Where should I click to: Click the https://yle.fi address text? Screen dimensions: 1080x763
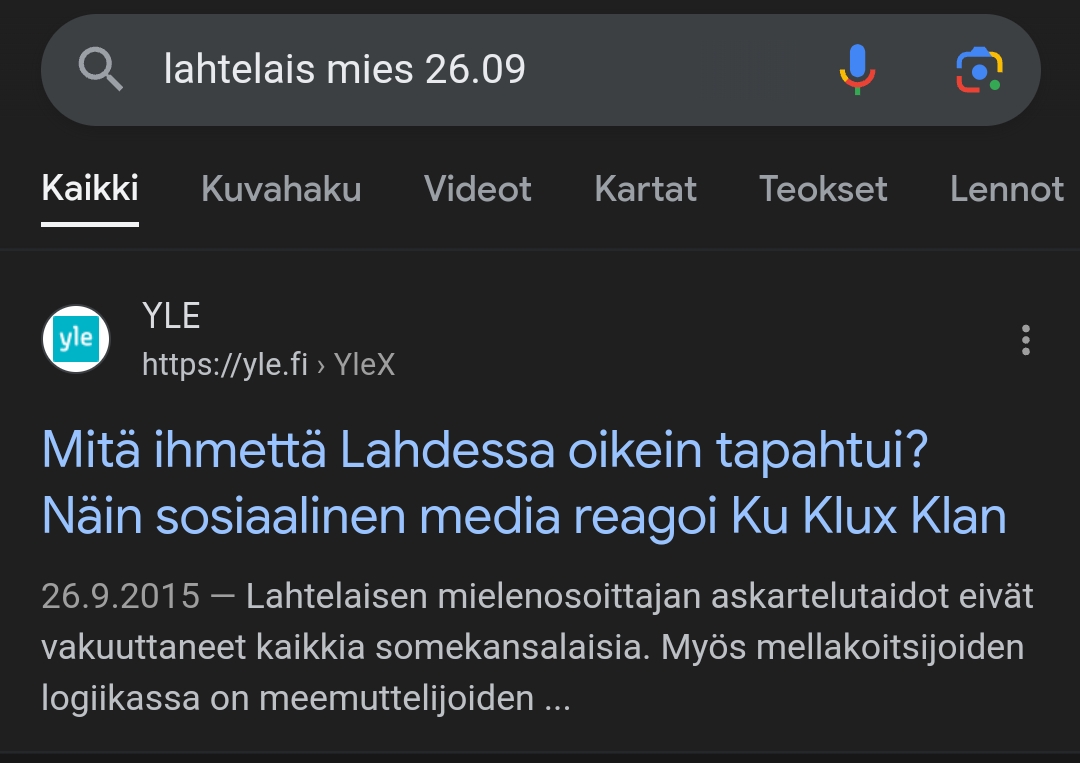coord(225,365)
